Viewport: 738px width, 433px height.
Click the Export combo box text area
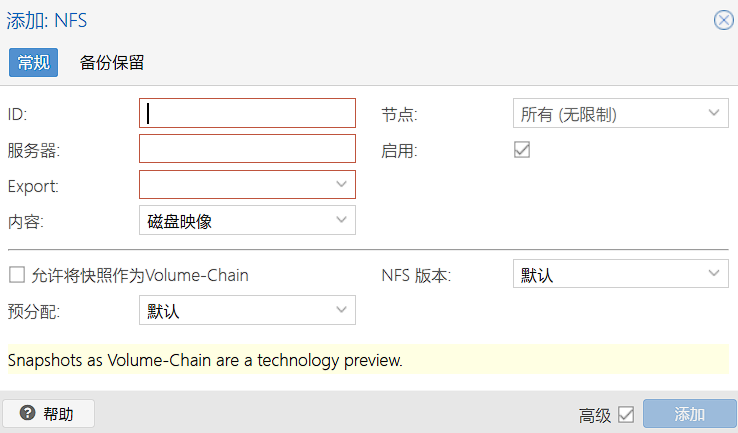[x=235, y=185]
